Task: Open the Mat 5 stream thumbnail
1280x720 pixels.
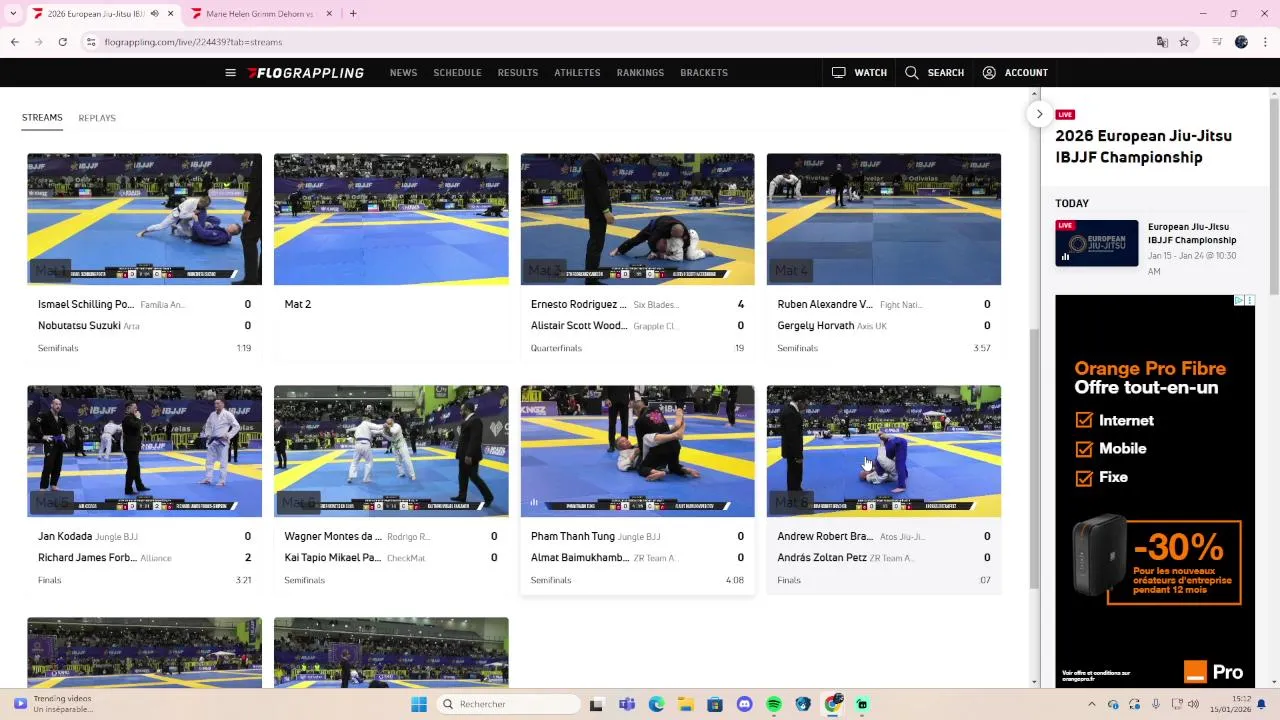Action: pyautogui.click(x=144, y=451)
